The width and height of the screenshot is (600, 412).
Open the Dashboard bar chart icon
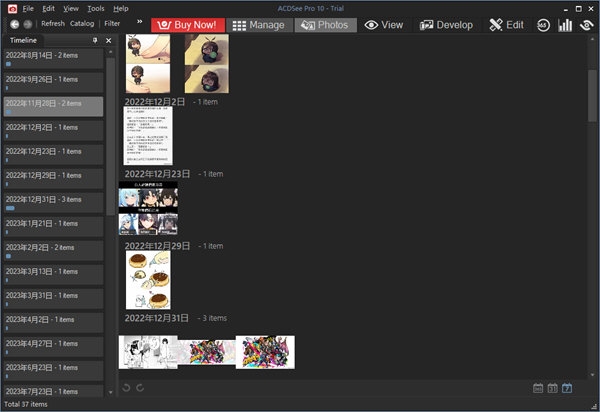pos(565,25)
